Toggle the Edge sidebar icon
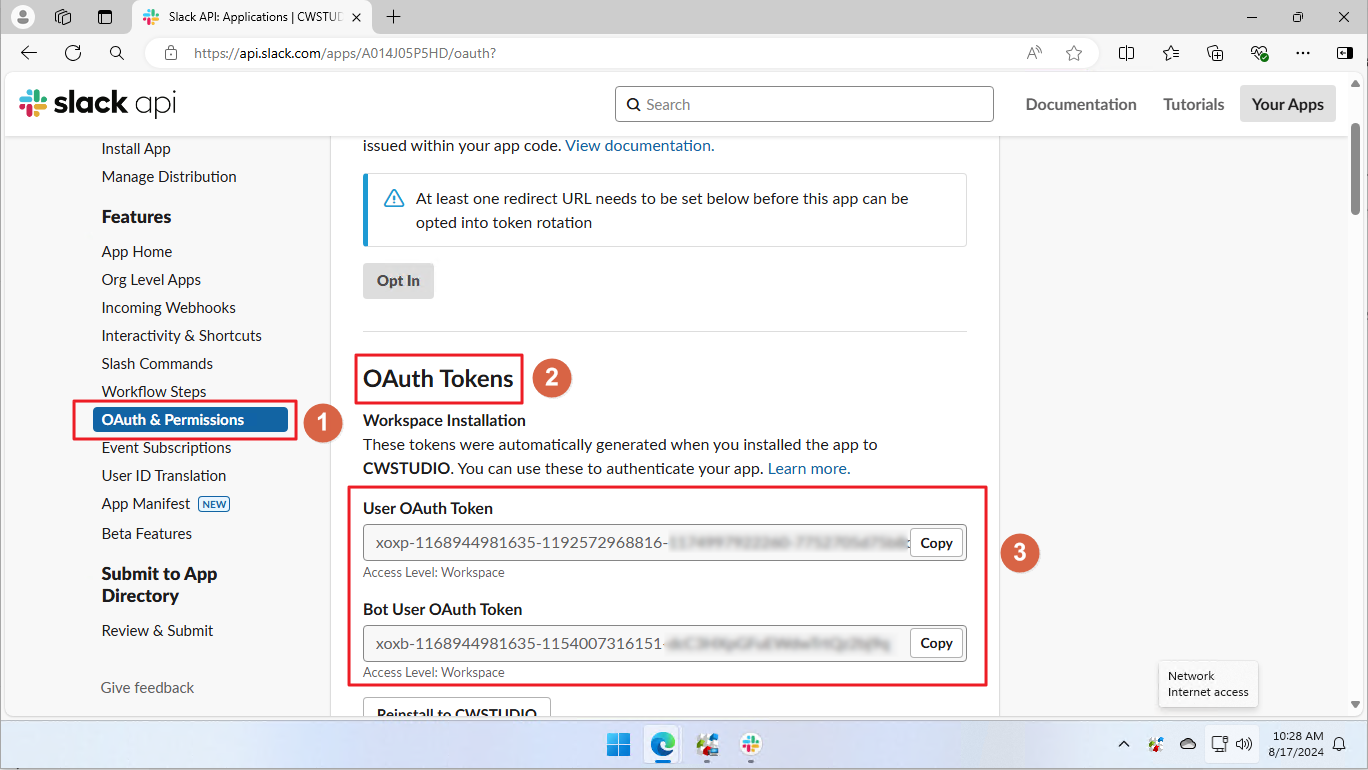 click(1345, 53)
